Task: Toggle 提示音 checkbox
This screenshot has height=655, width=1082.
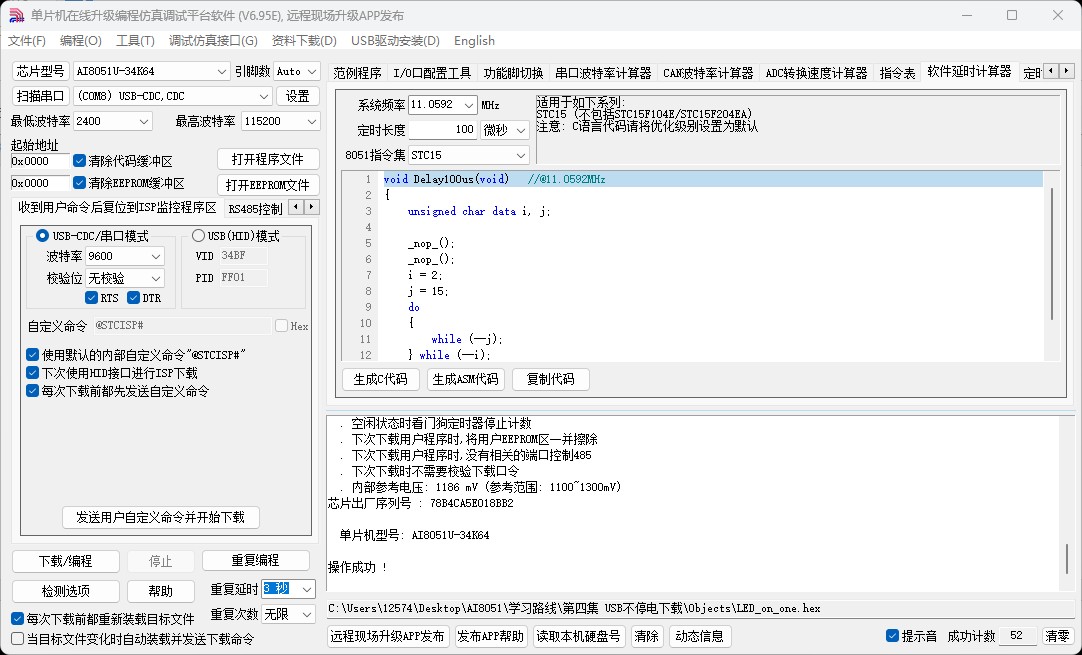Action: 892,636
